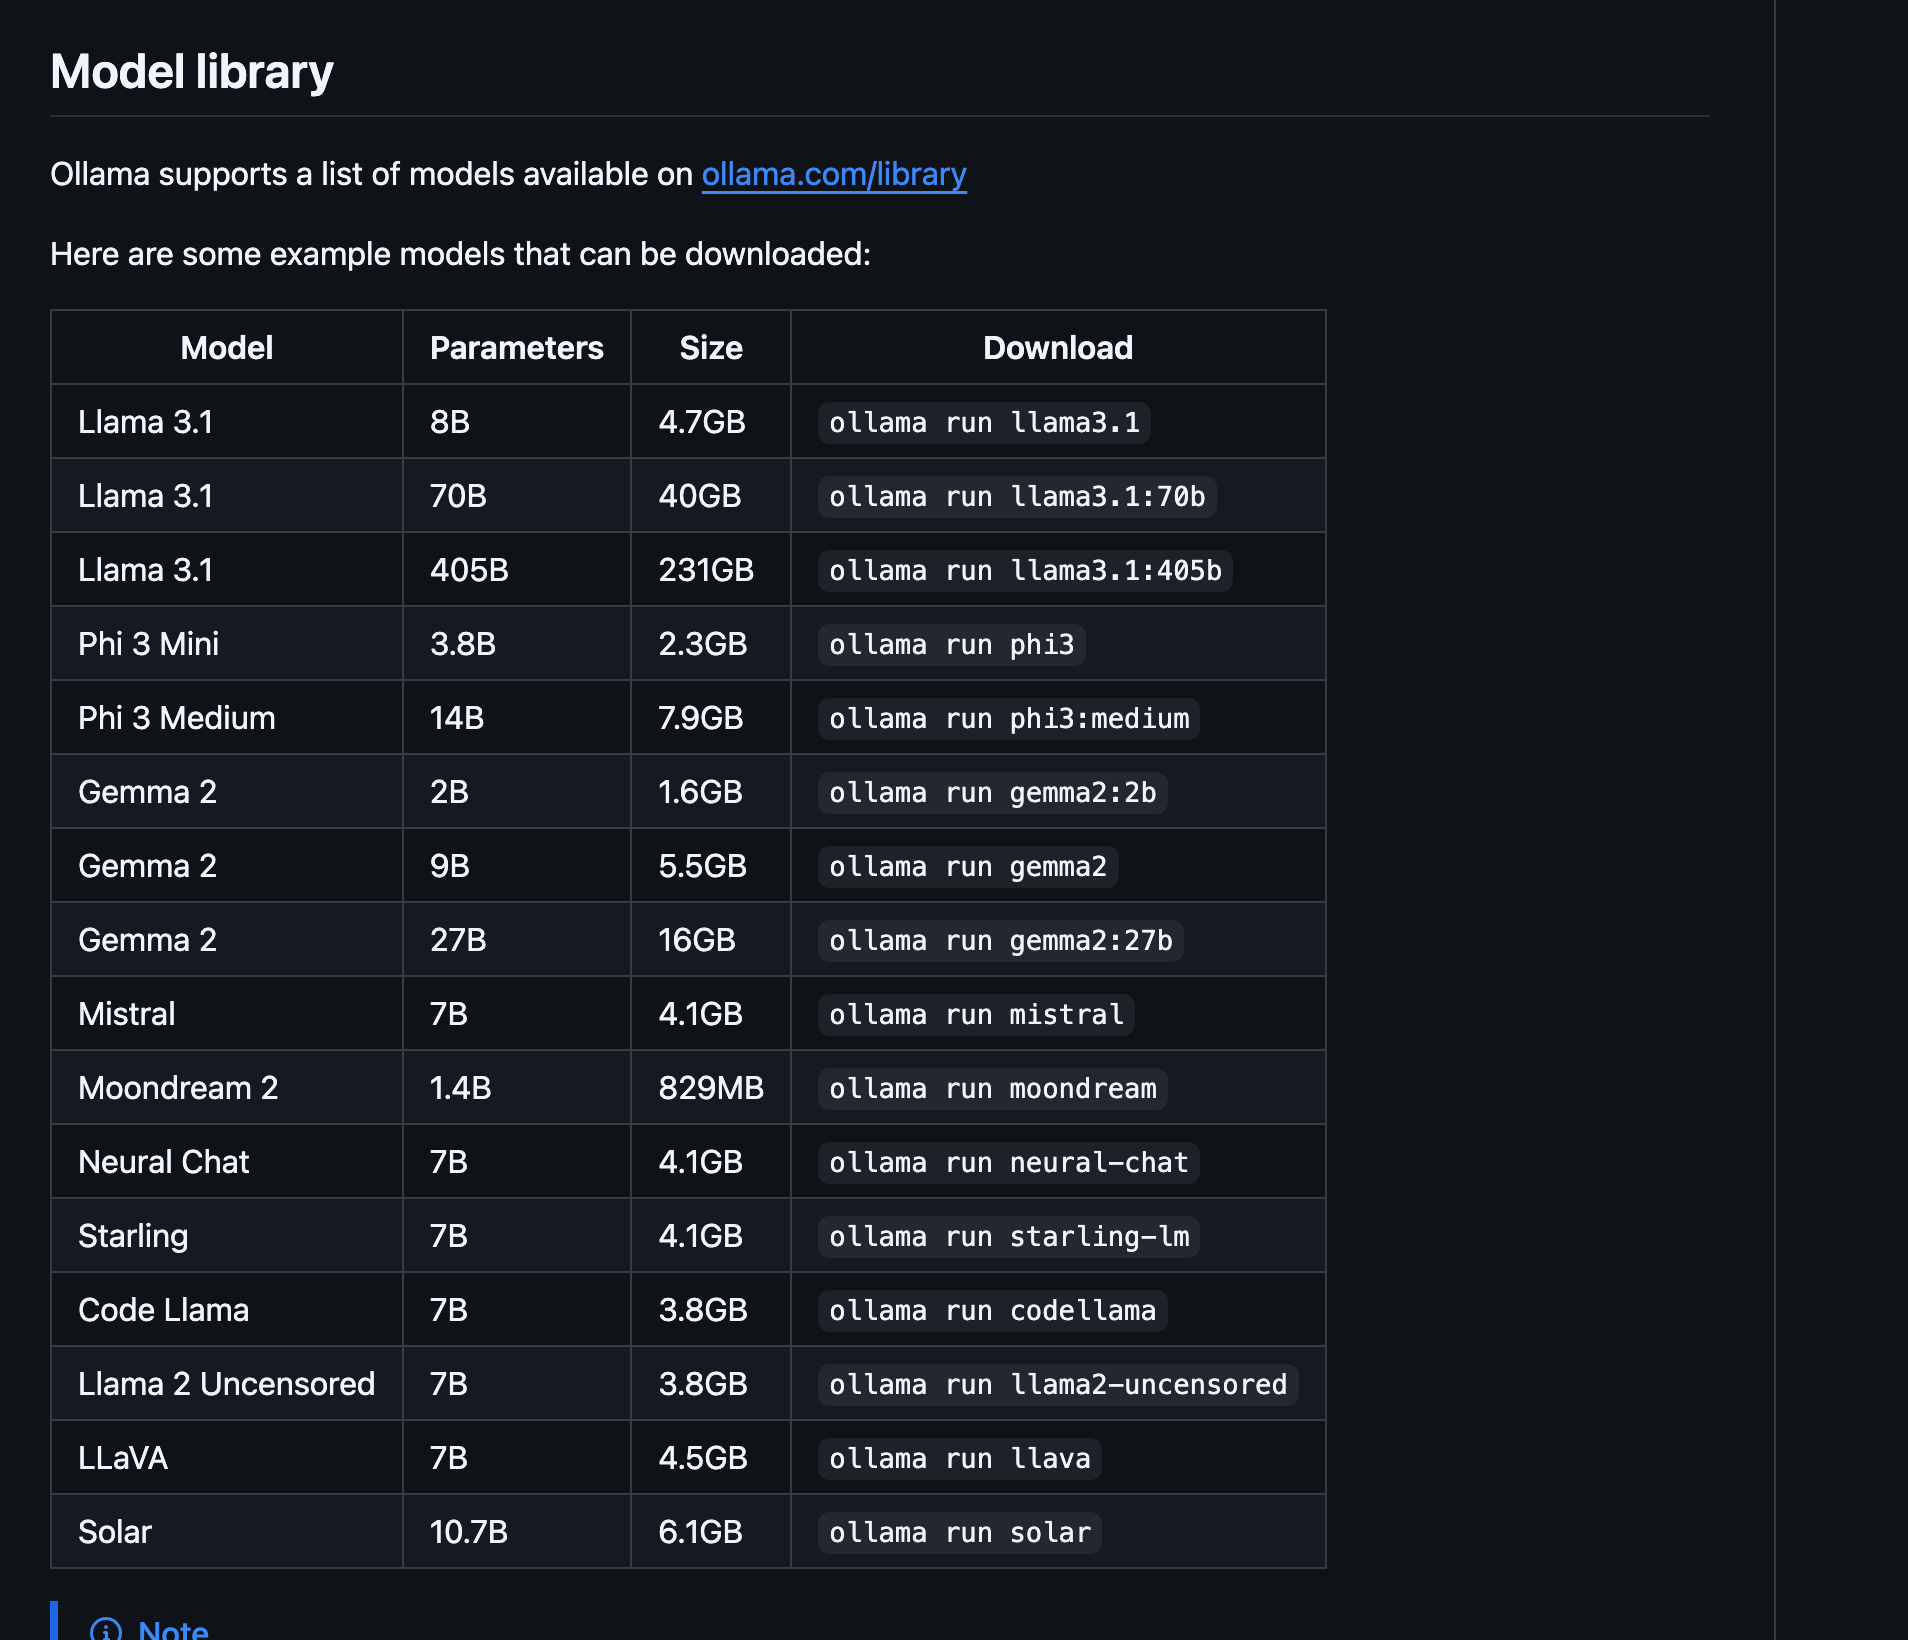This screenshot has width=1908, height=1640.
Task: Select the 'ollama run neural-chat' command
Action: [1009, 1162]
